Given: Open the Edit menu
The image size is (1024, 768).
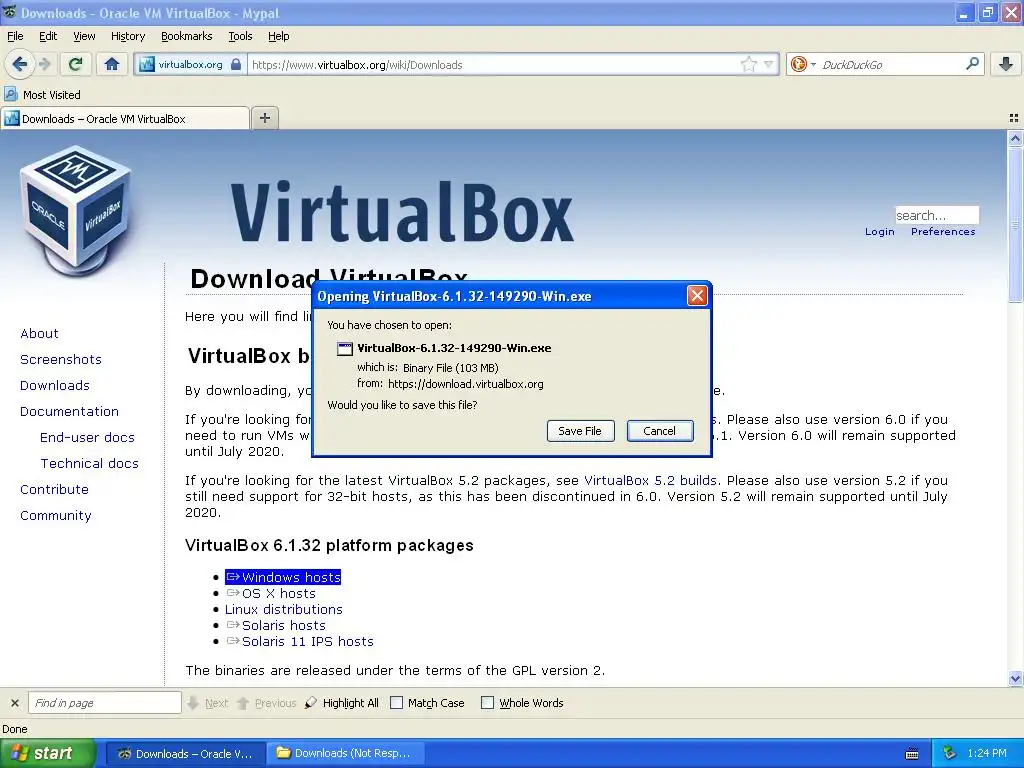Looking at the screenshot, I should (48, 36).
